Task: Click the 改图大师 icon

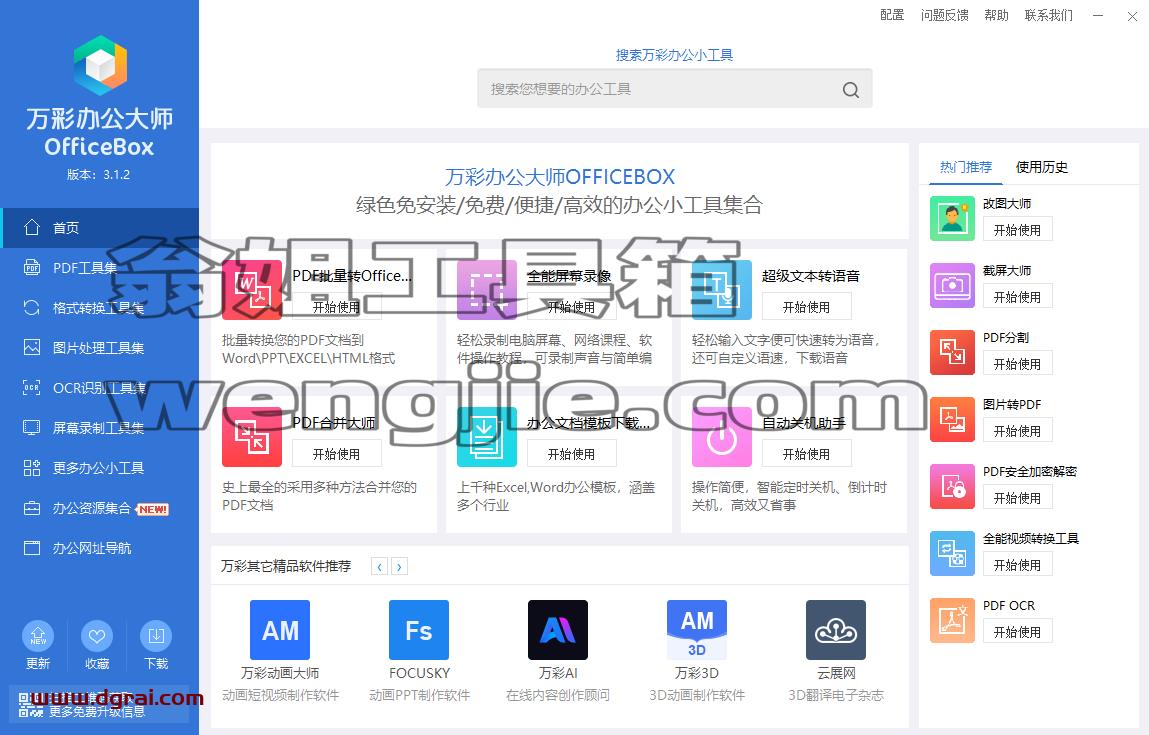Action: [952, 218]
